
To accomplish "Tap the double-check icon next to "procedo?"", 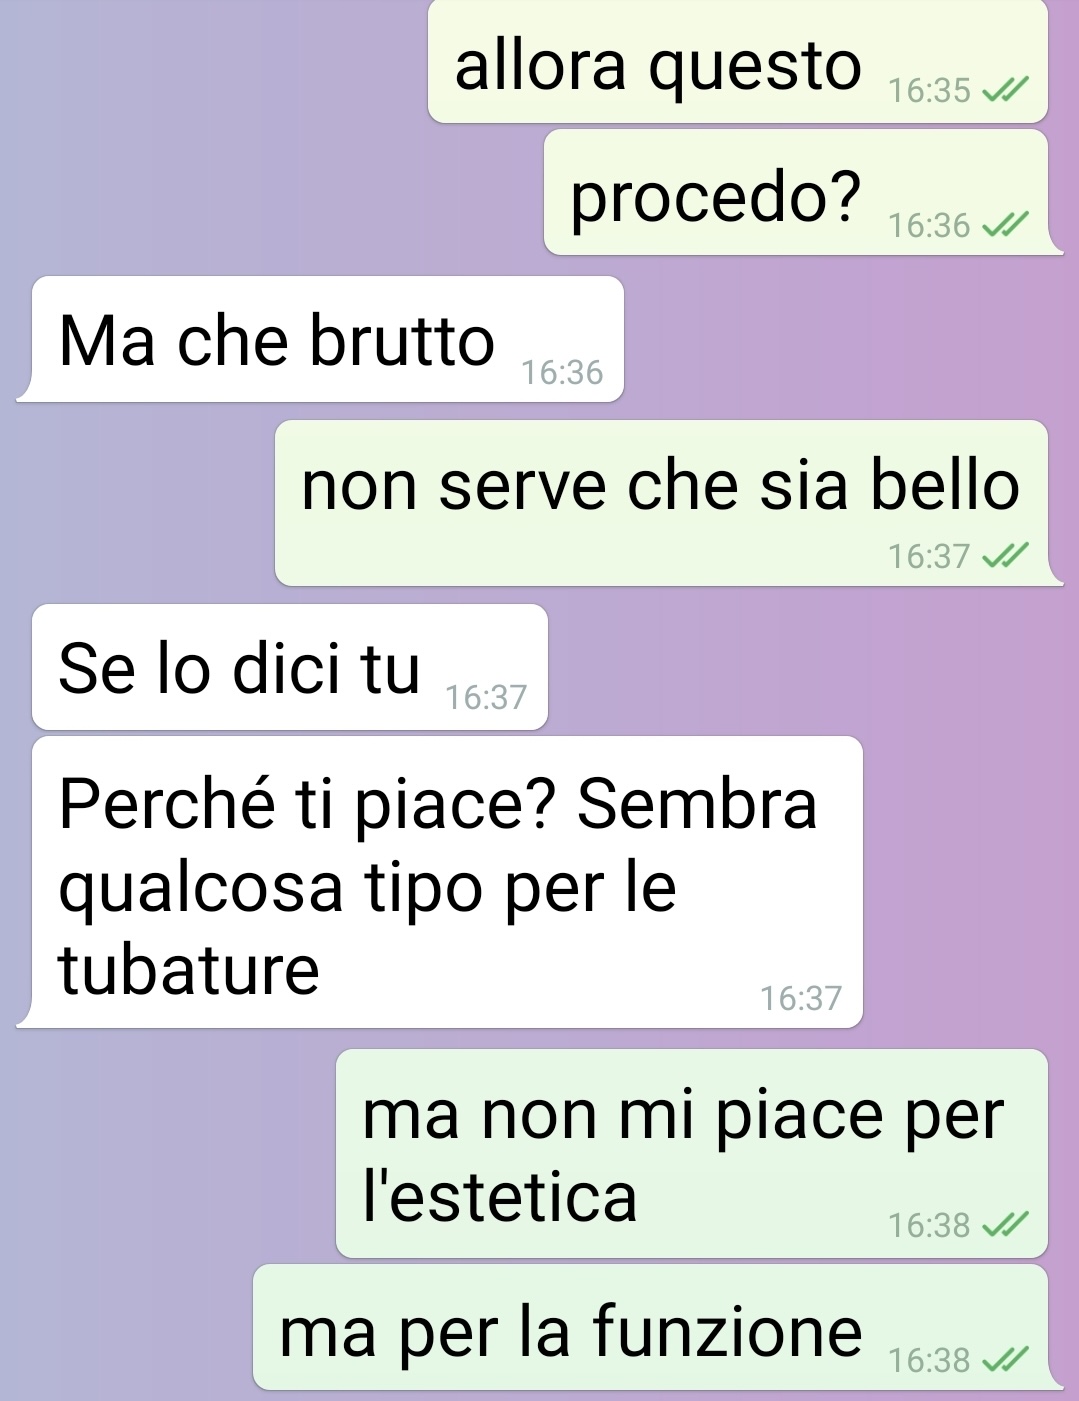I will (1005, 226).
